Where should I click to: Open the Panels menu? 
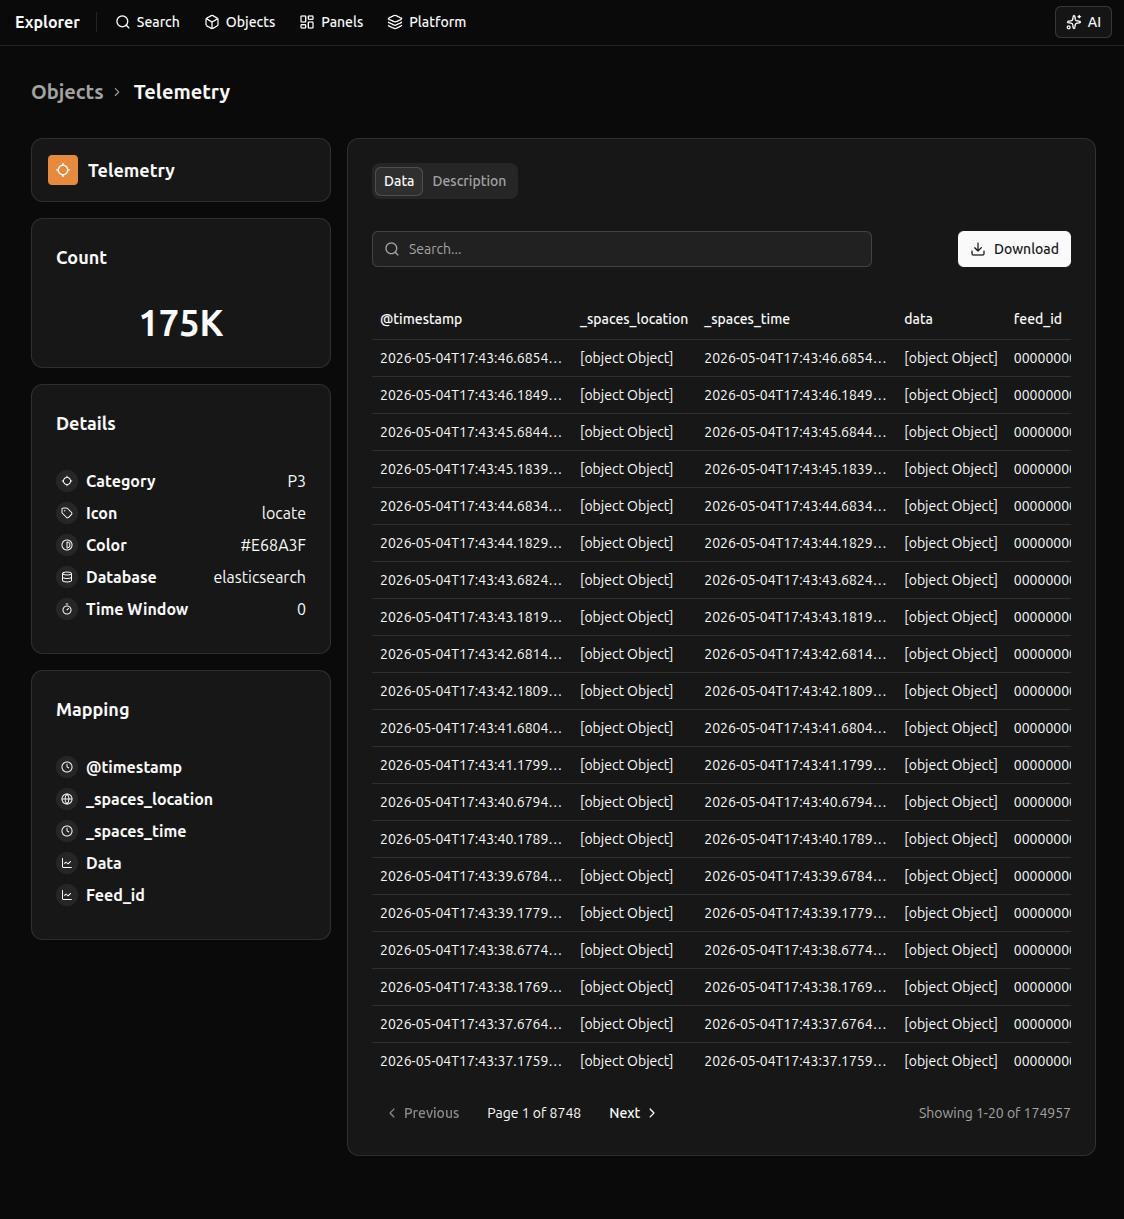331,22
